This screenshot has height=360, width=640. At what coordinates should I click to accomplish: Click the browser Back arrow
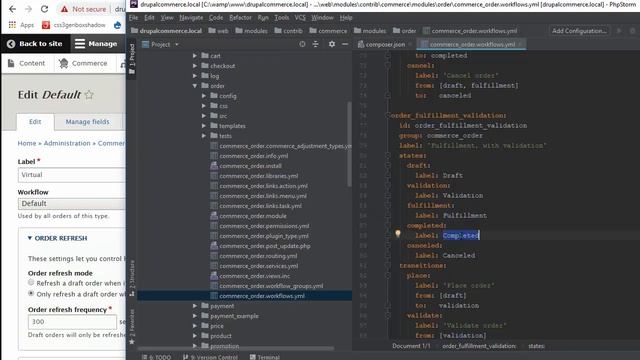click(13, 9)
